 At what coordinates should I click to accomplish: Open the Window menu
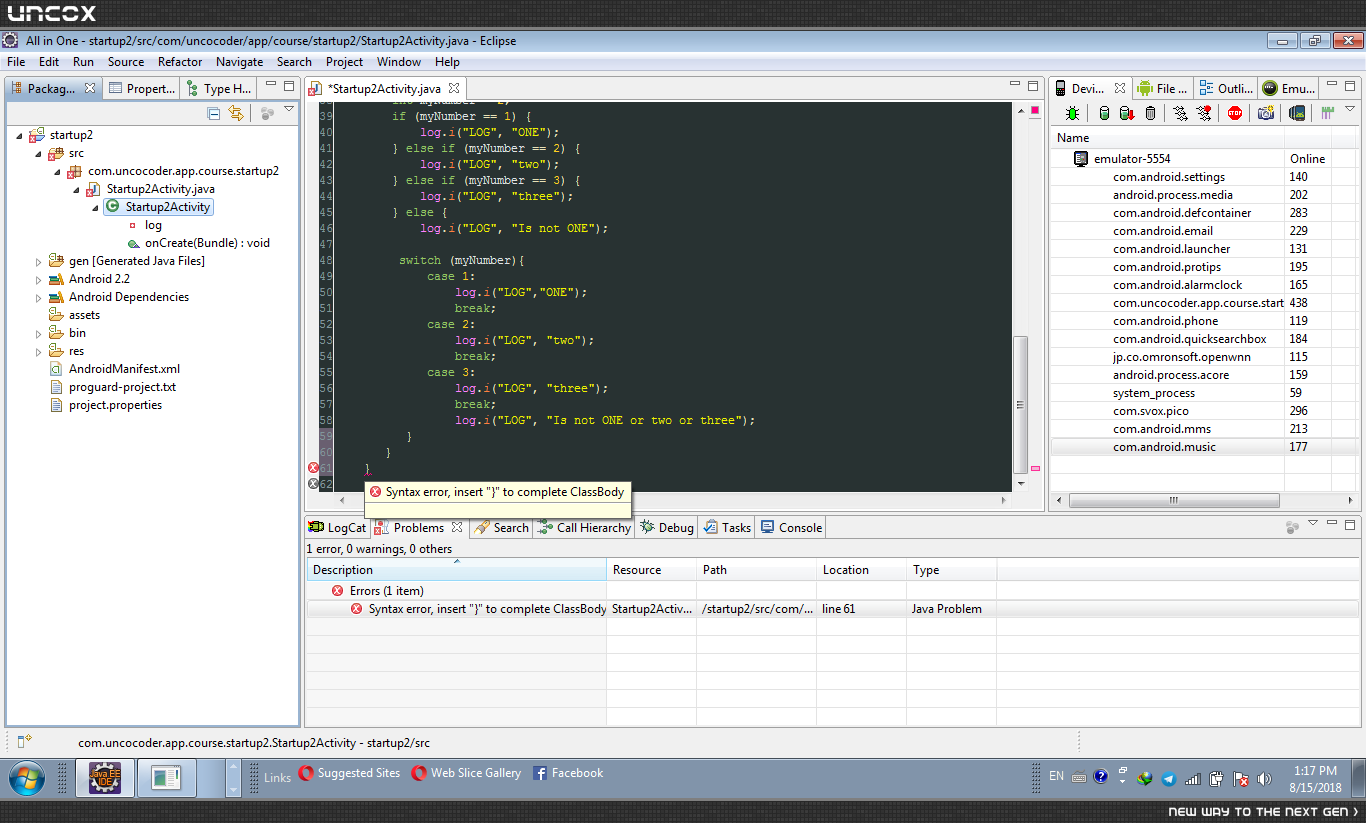pyautogui.click(x=399, y=62)
